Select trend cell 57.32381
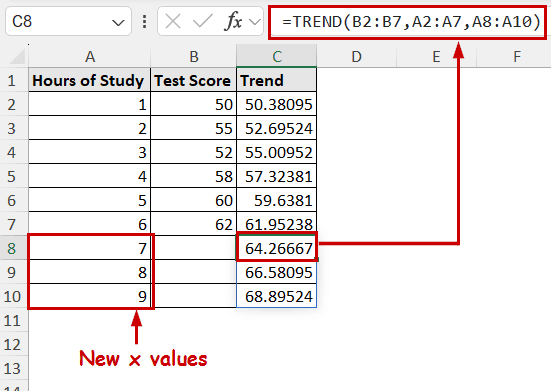The image size is (551, 391). [x=277, y=176]
